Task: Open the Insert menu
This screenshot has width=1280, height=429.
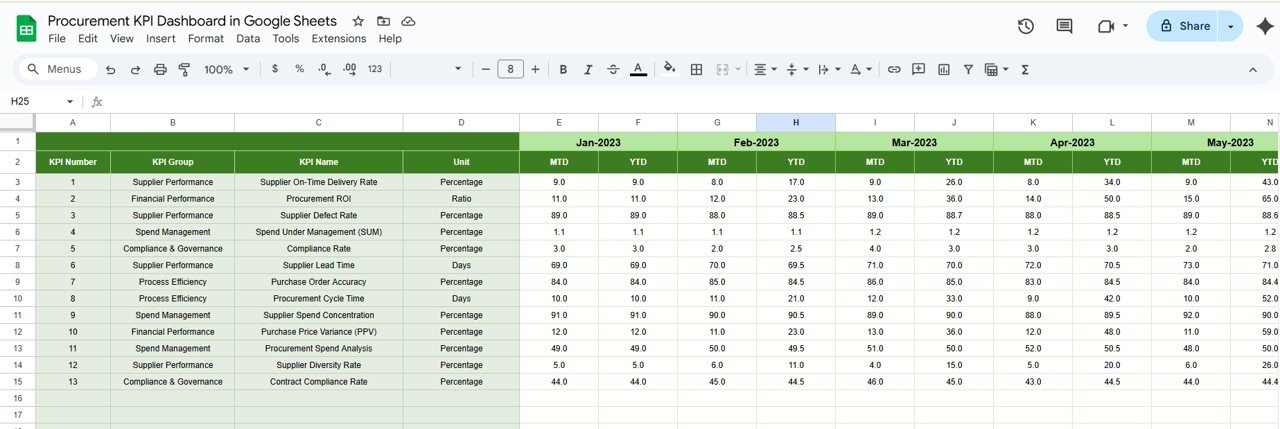Action: (x=160, y=39)
